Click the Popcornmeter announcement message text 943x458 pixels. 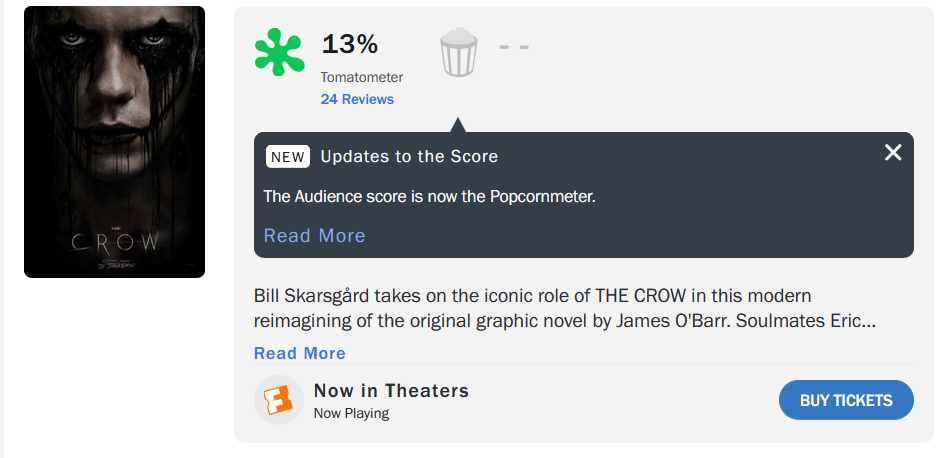(429, 197)
